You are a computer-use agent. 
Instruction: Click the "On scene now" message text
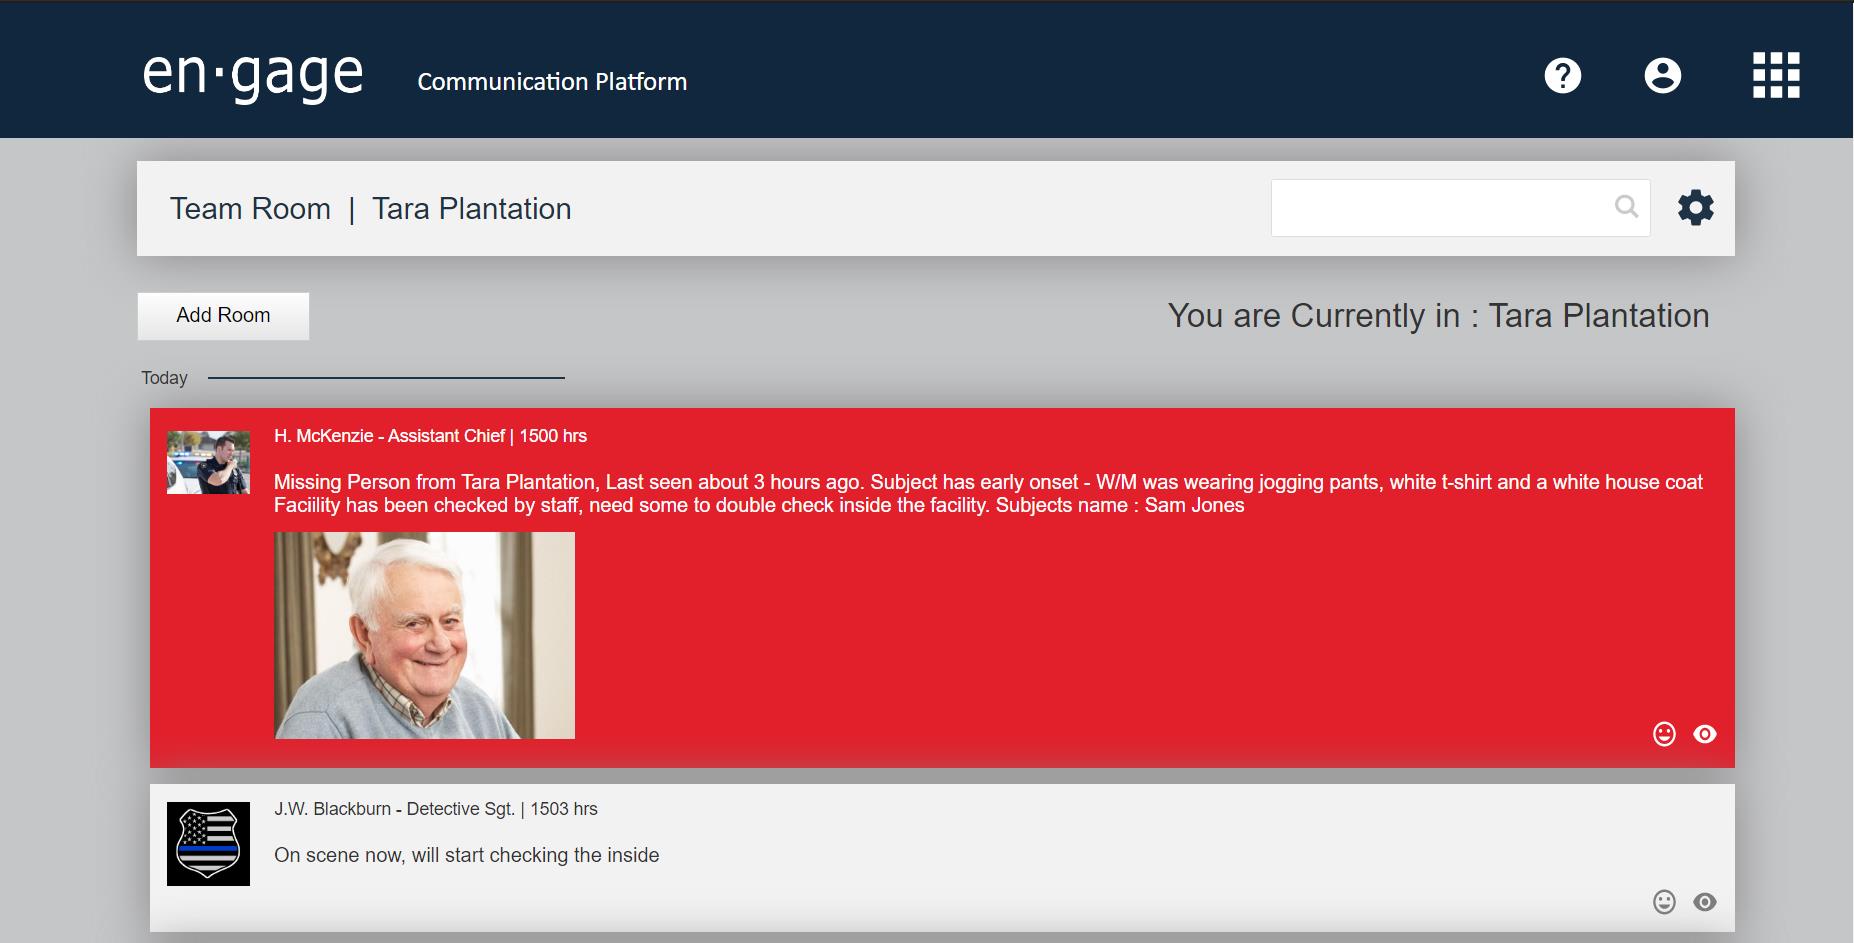pos(466,855)
